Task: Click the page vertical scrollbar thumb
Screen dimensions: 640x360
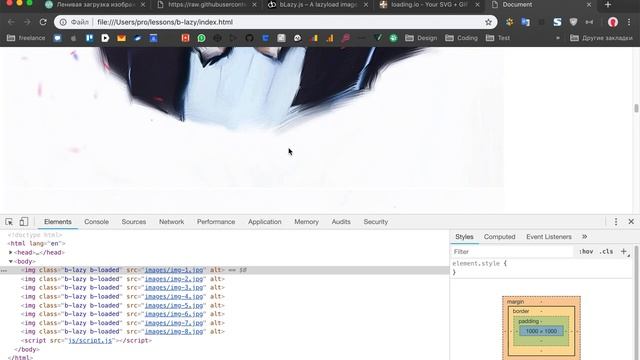Action: (636, 108)
